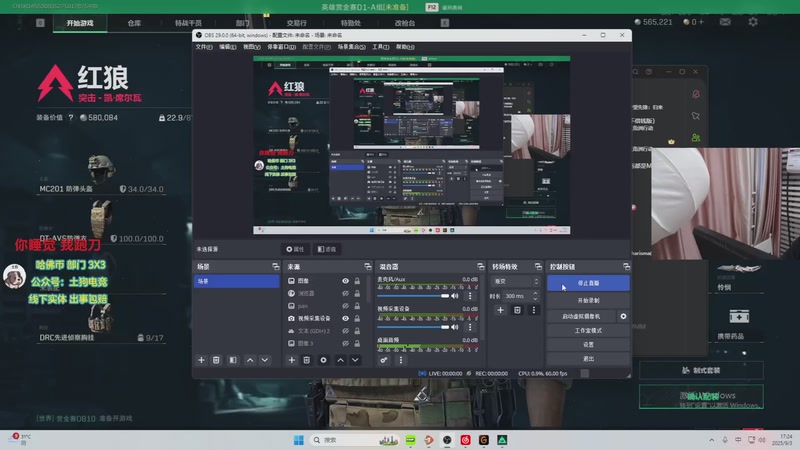Open the transition type dropdown
This screenshot has height=450, width=800.
point(515,281)
